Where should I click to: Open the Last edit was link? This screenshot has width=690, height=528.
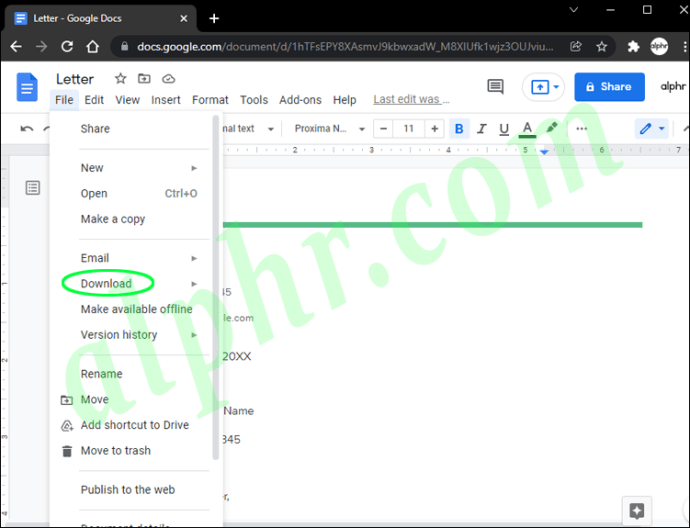(411, 99)
